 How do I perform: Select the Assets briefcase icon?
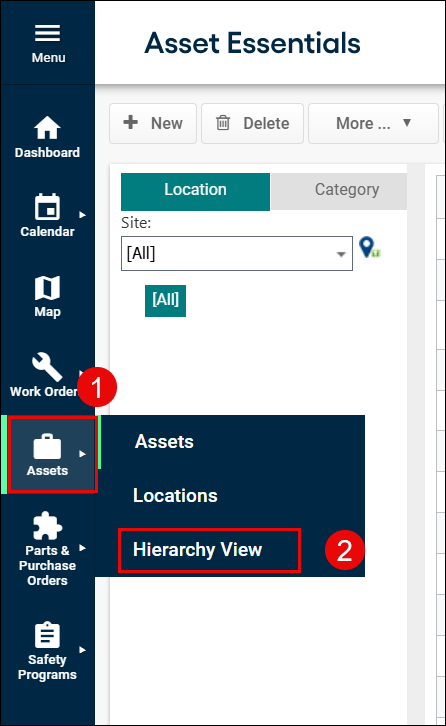tap(47, 446)
